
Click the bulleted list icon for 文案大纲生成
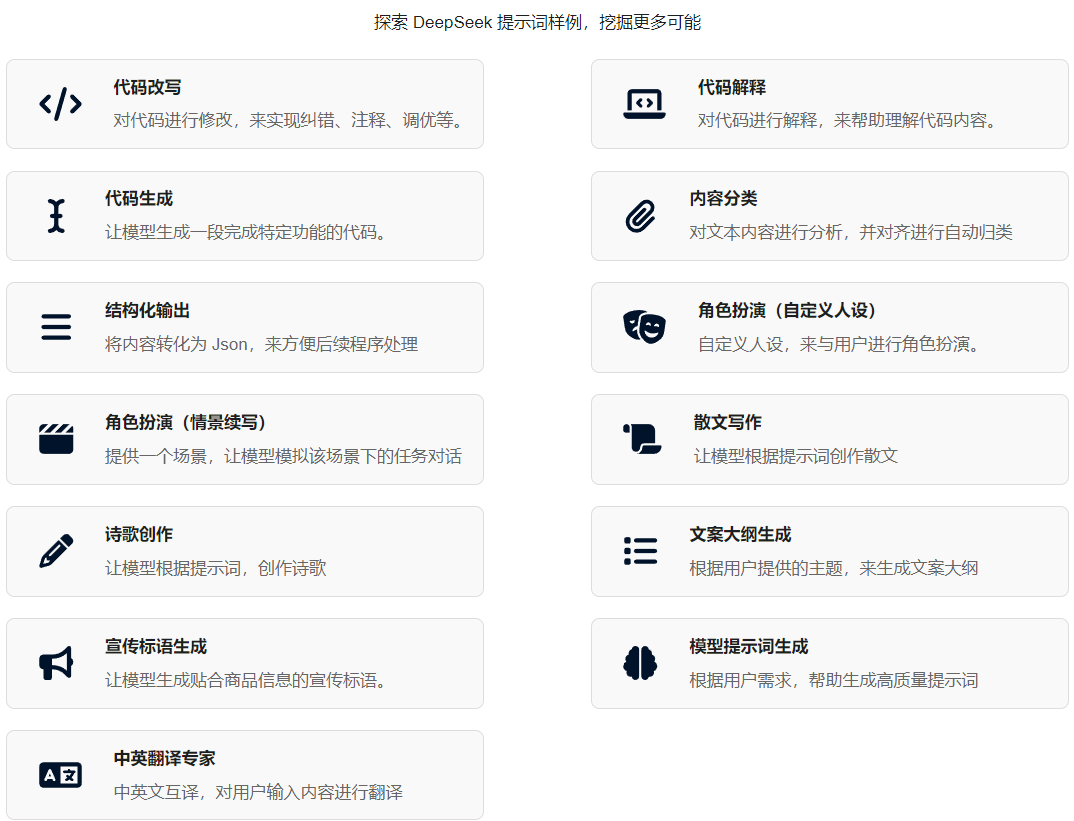coord(640,551)
